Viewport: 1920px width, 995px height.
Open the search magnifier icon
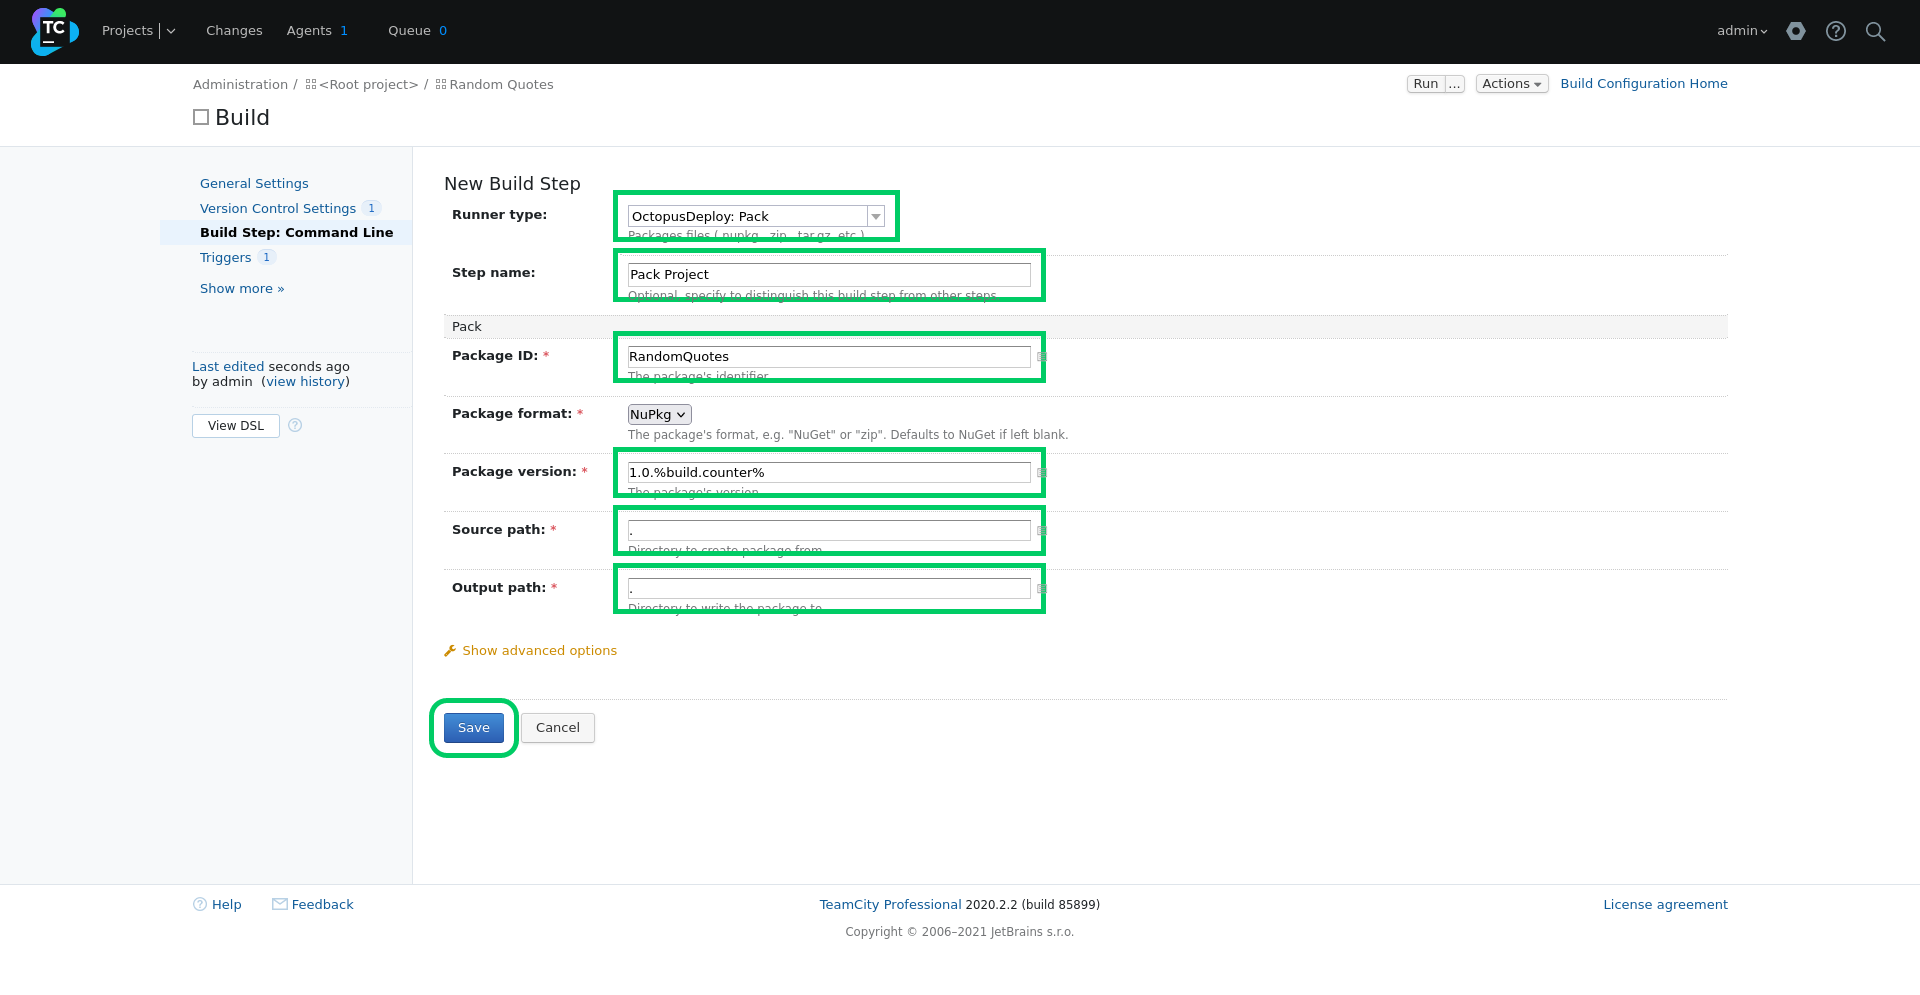[1876, 31]
